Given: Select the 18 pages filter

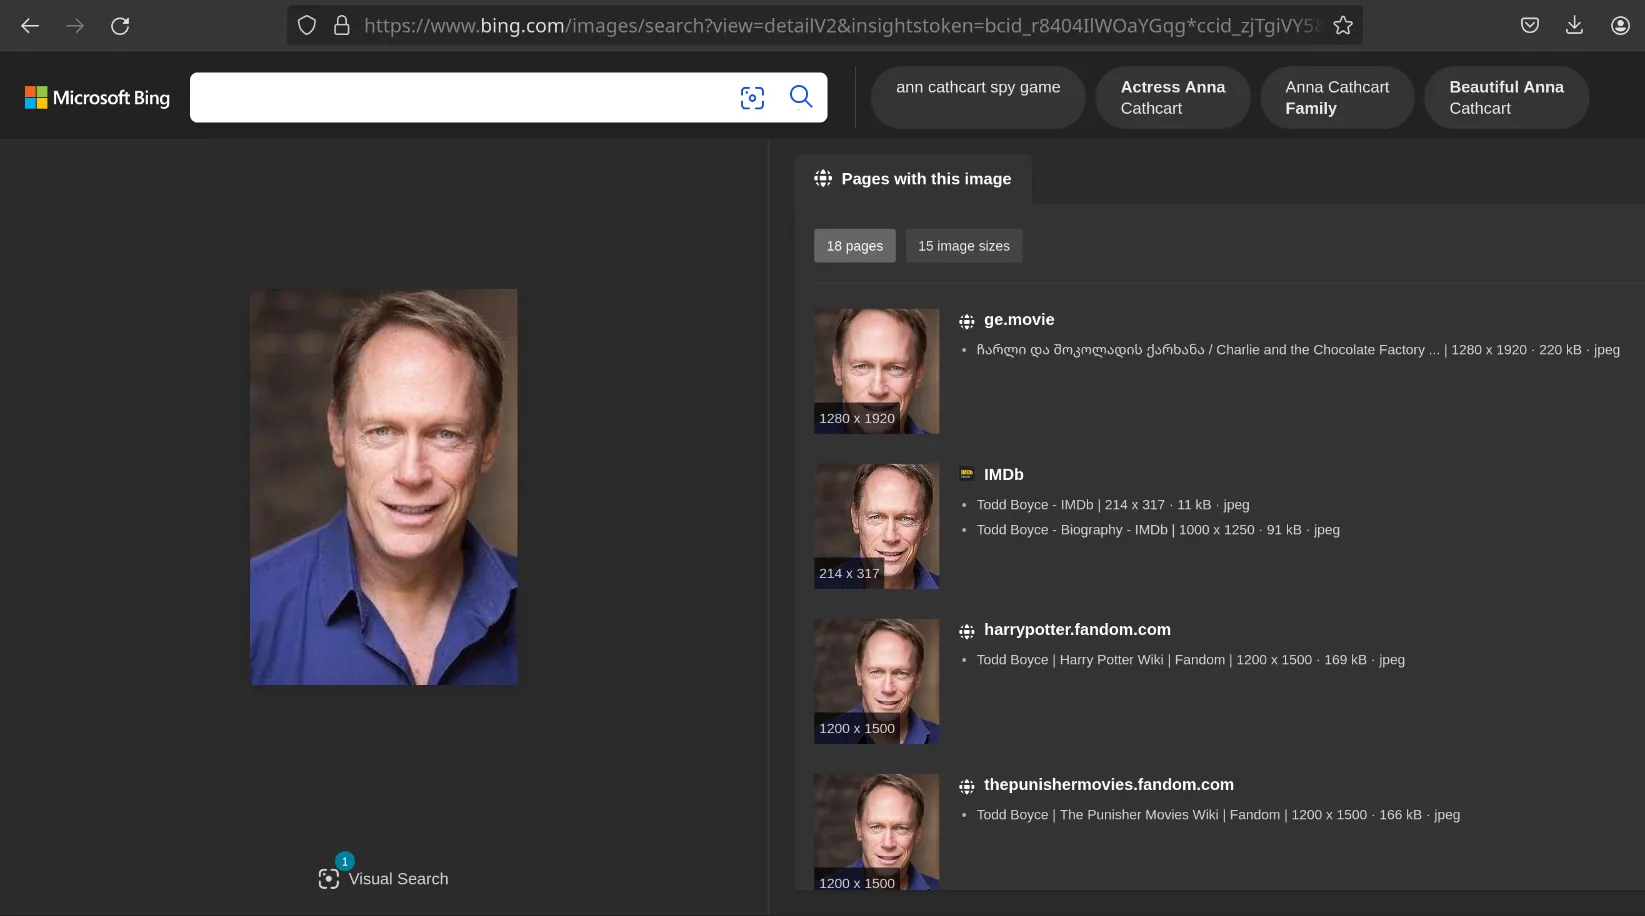Looking at the screenshot, I should click(x=855, y=246).
